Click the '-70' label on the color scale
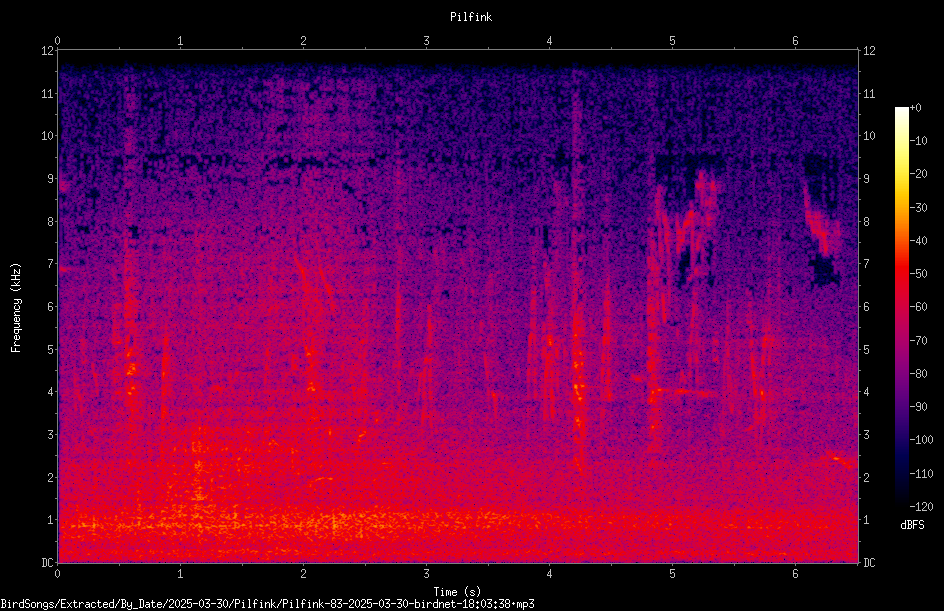 click(x=918, y=341)
